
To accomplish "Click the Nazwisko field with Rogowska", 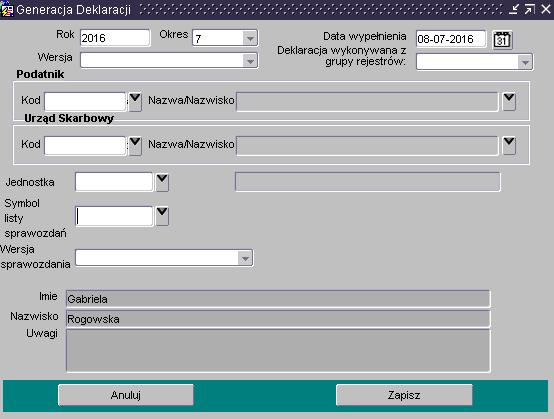I will tap(278, 319).
